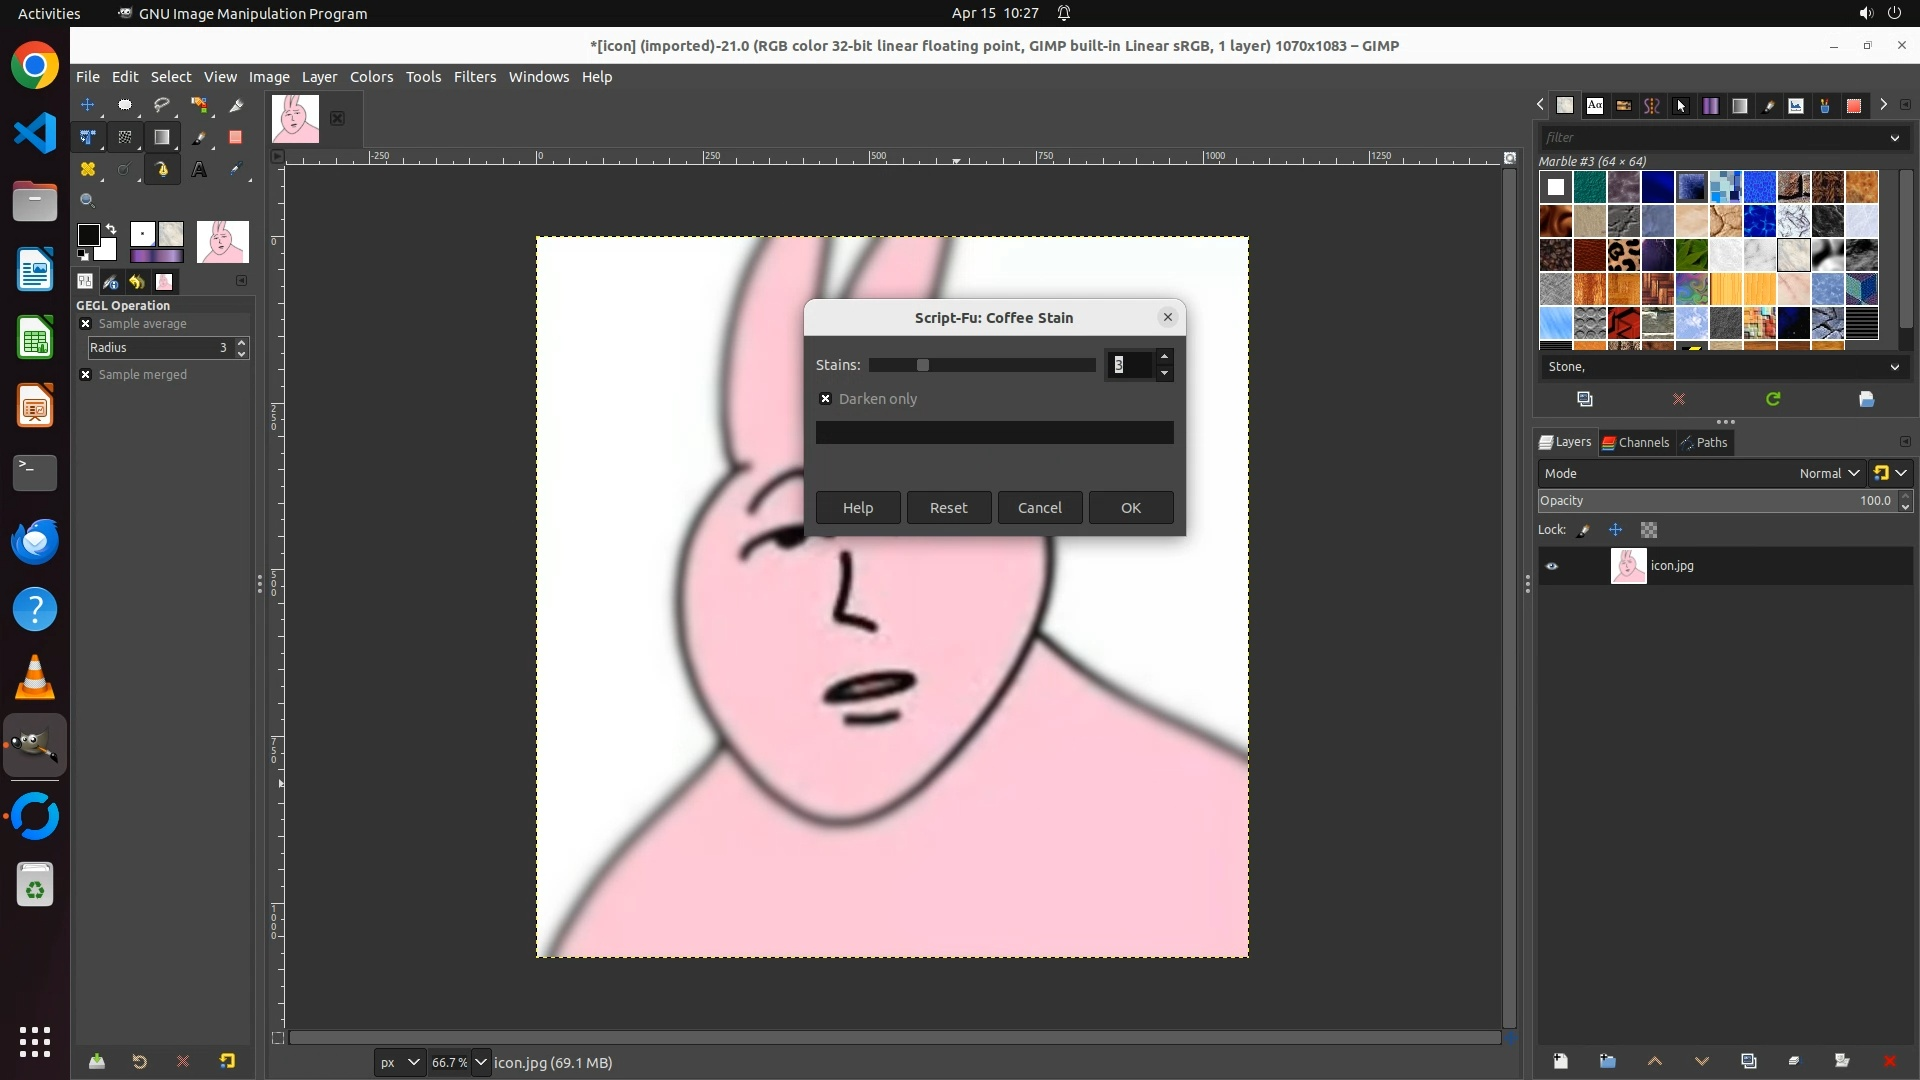Open the Filters menu
This screenshot has height=1080, width=1920.
click(x=474, y=77)
